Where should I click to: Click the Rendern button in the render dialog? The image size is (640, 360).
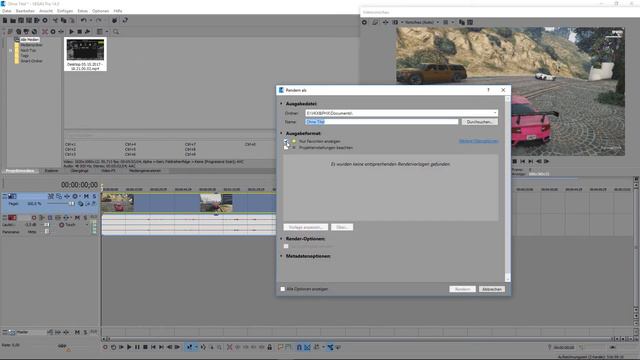[x=462, y=289]
